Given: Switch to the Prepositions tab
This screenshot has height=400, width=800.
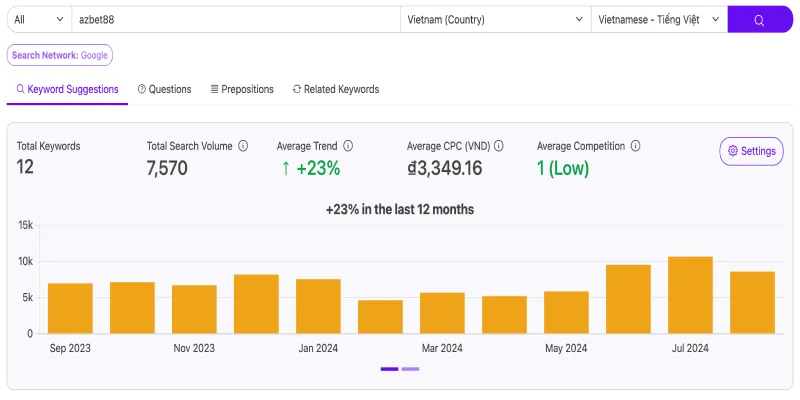Looking at the screenshot, I should click(242, 89).
